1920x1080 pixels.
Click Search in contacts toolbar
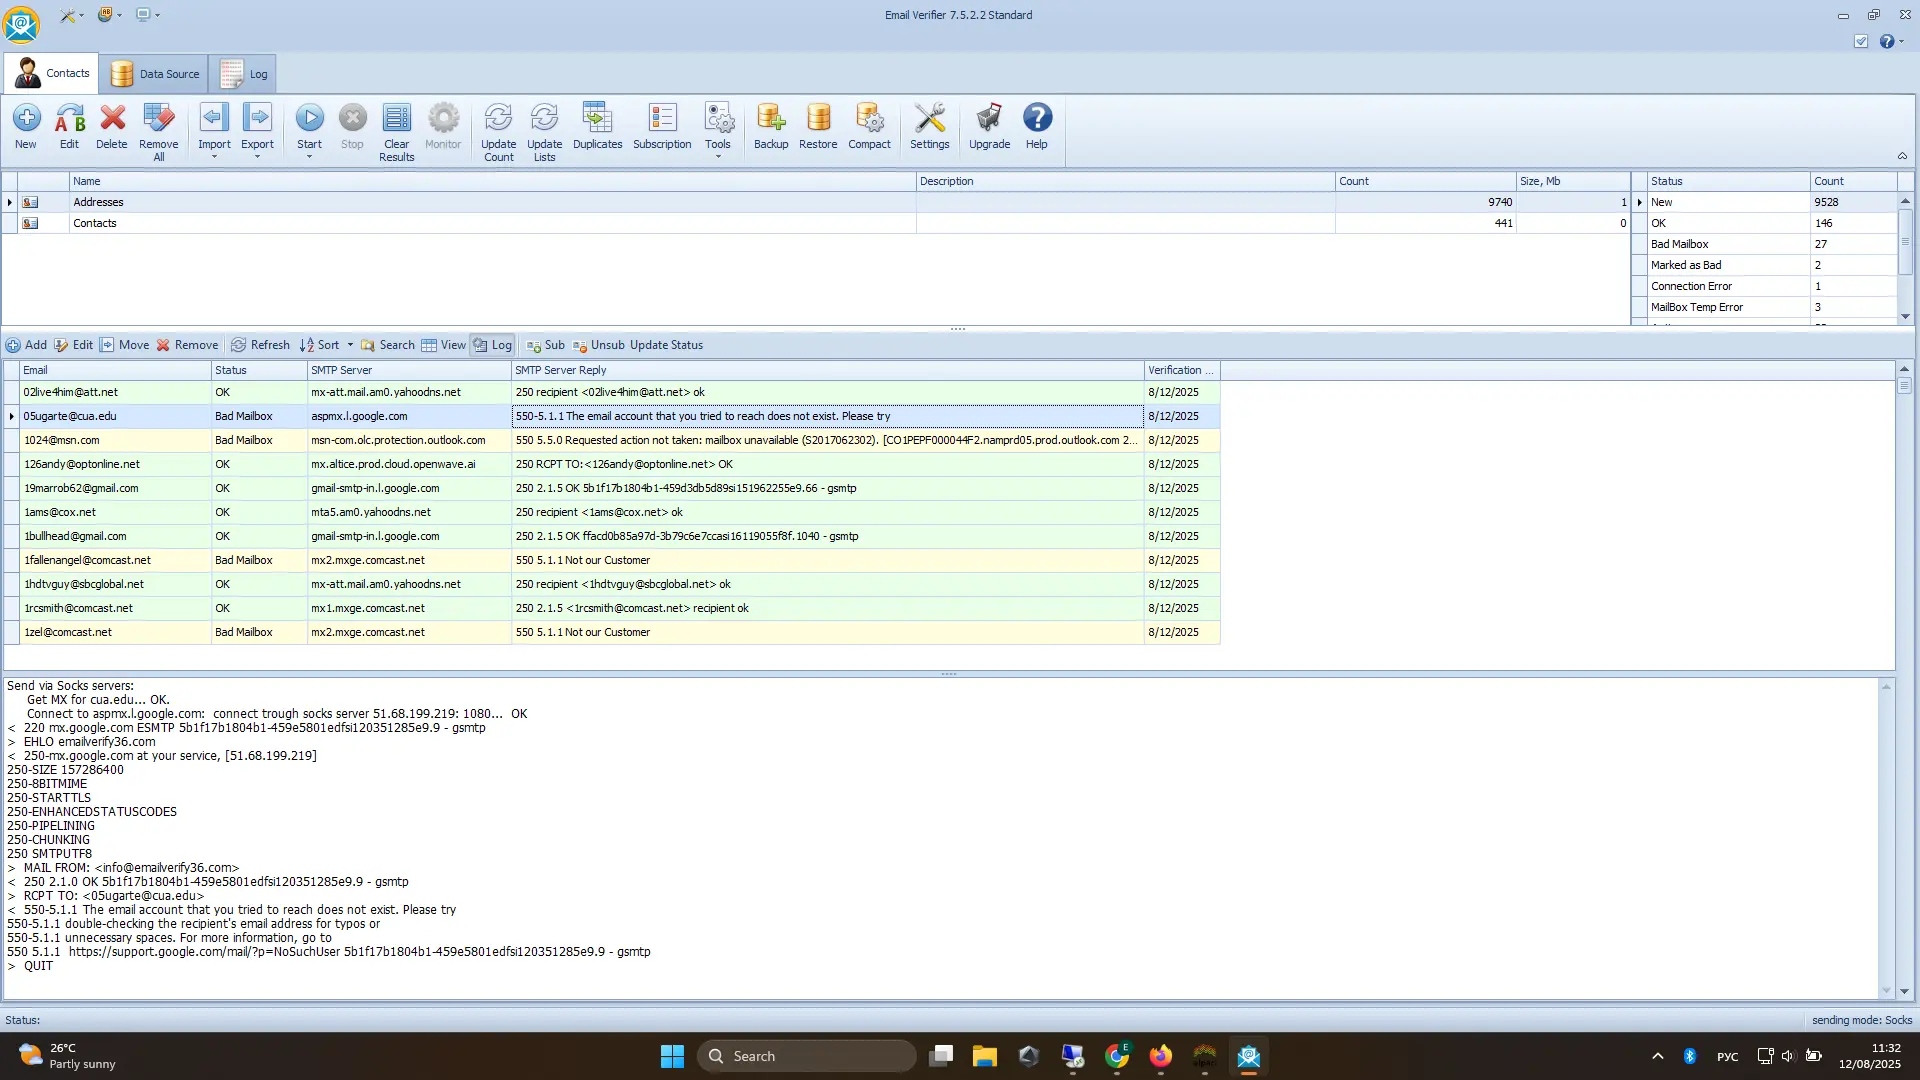tap(388, 345)
